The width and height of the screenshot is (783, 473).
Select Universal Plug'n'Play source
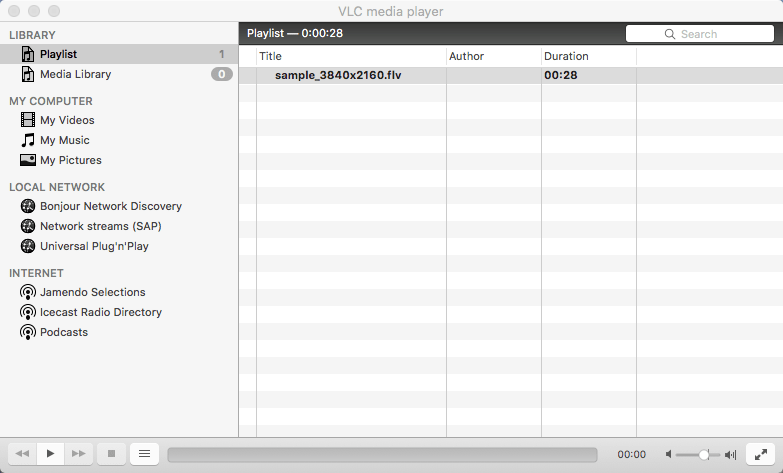point(94,246)
